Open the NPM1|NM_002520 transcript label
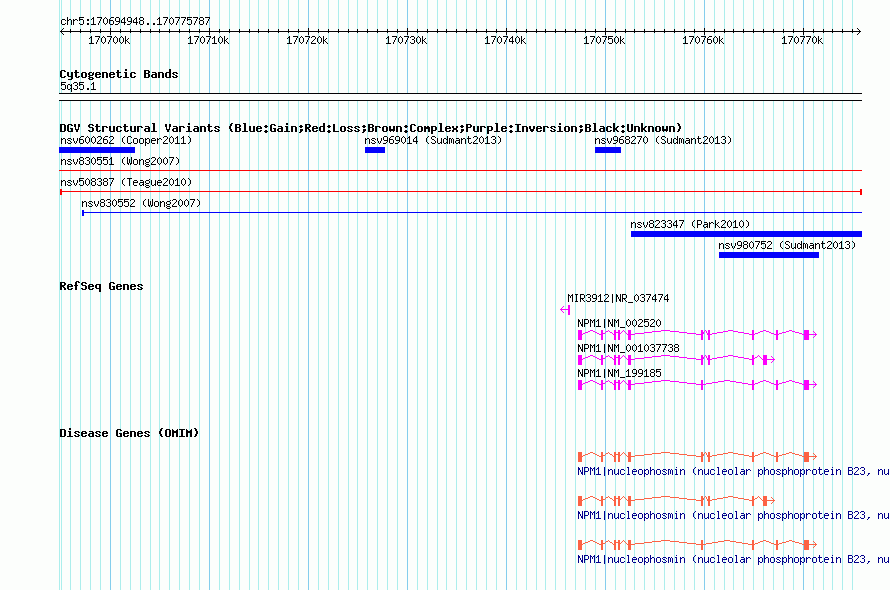Viewport: 890px width, 590px height. point(619,323)
